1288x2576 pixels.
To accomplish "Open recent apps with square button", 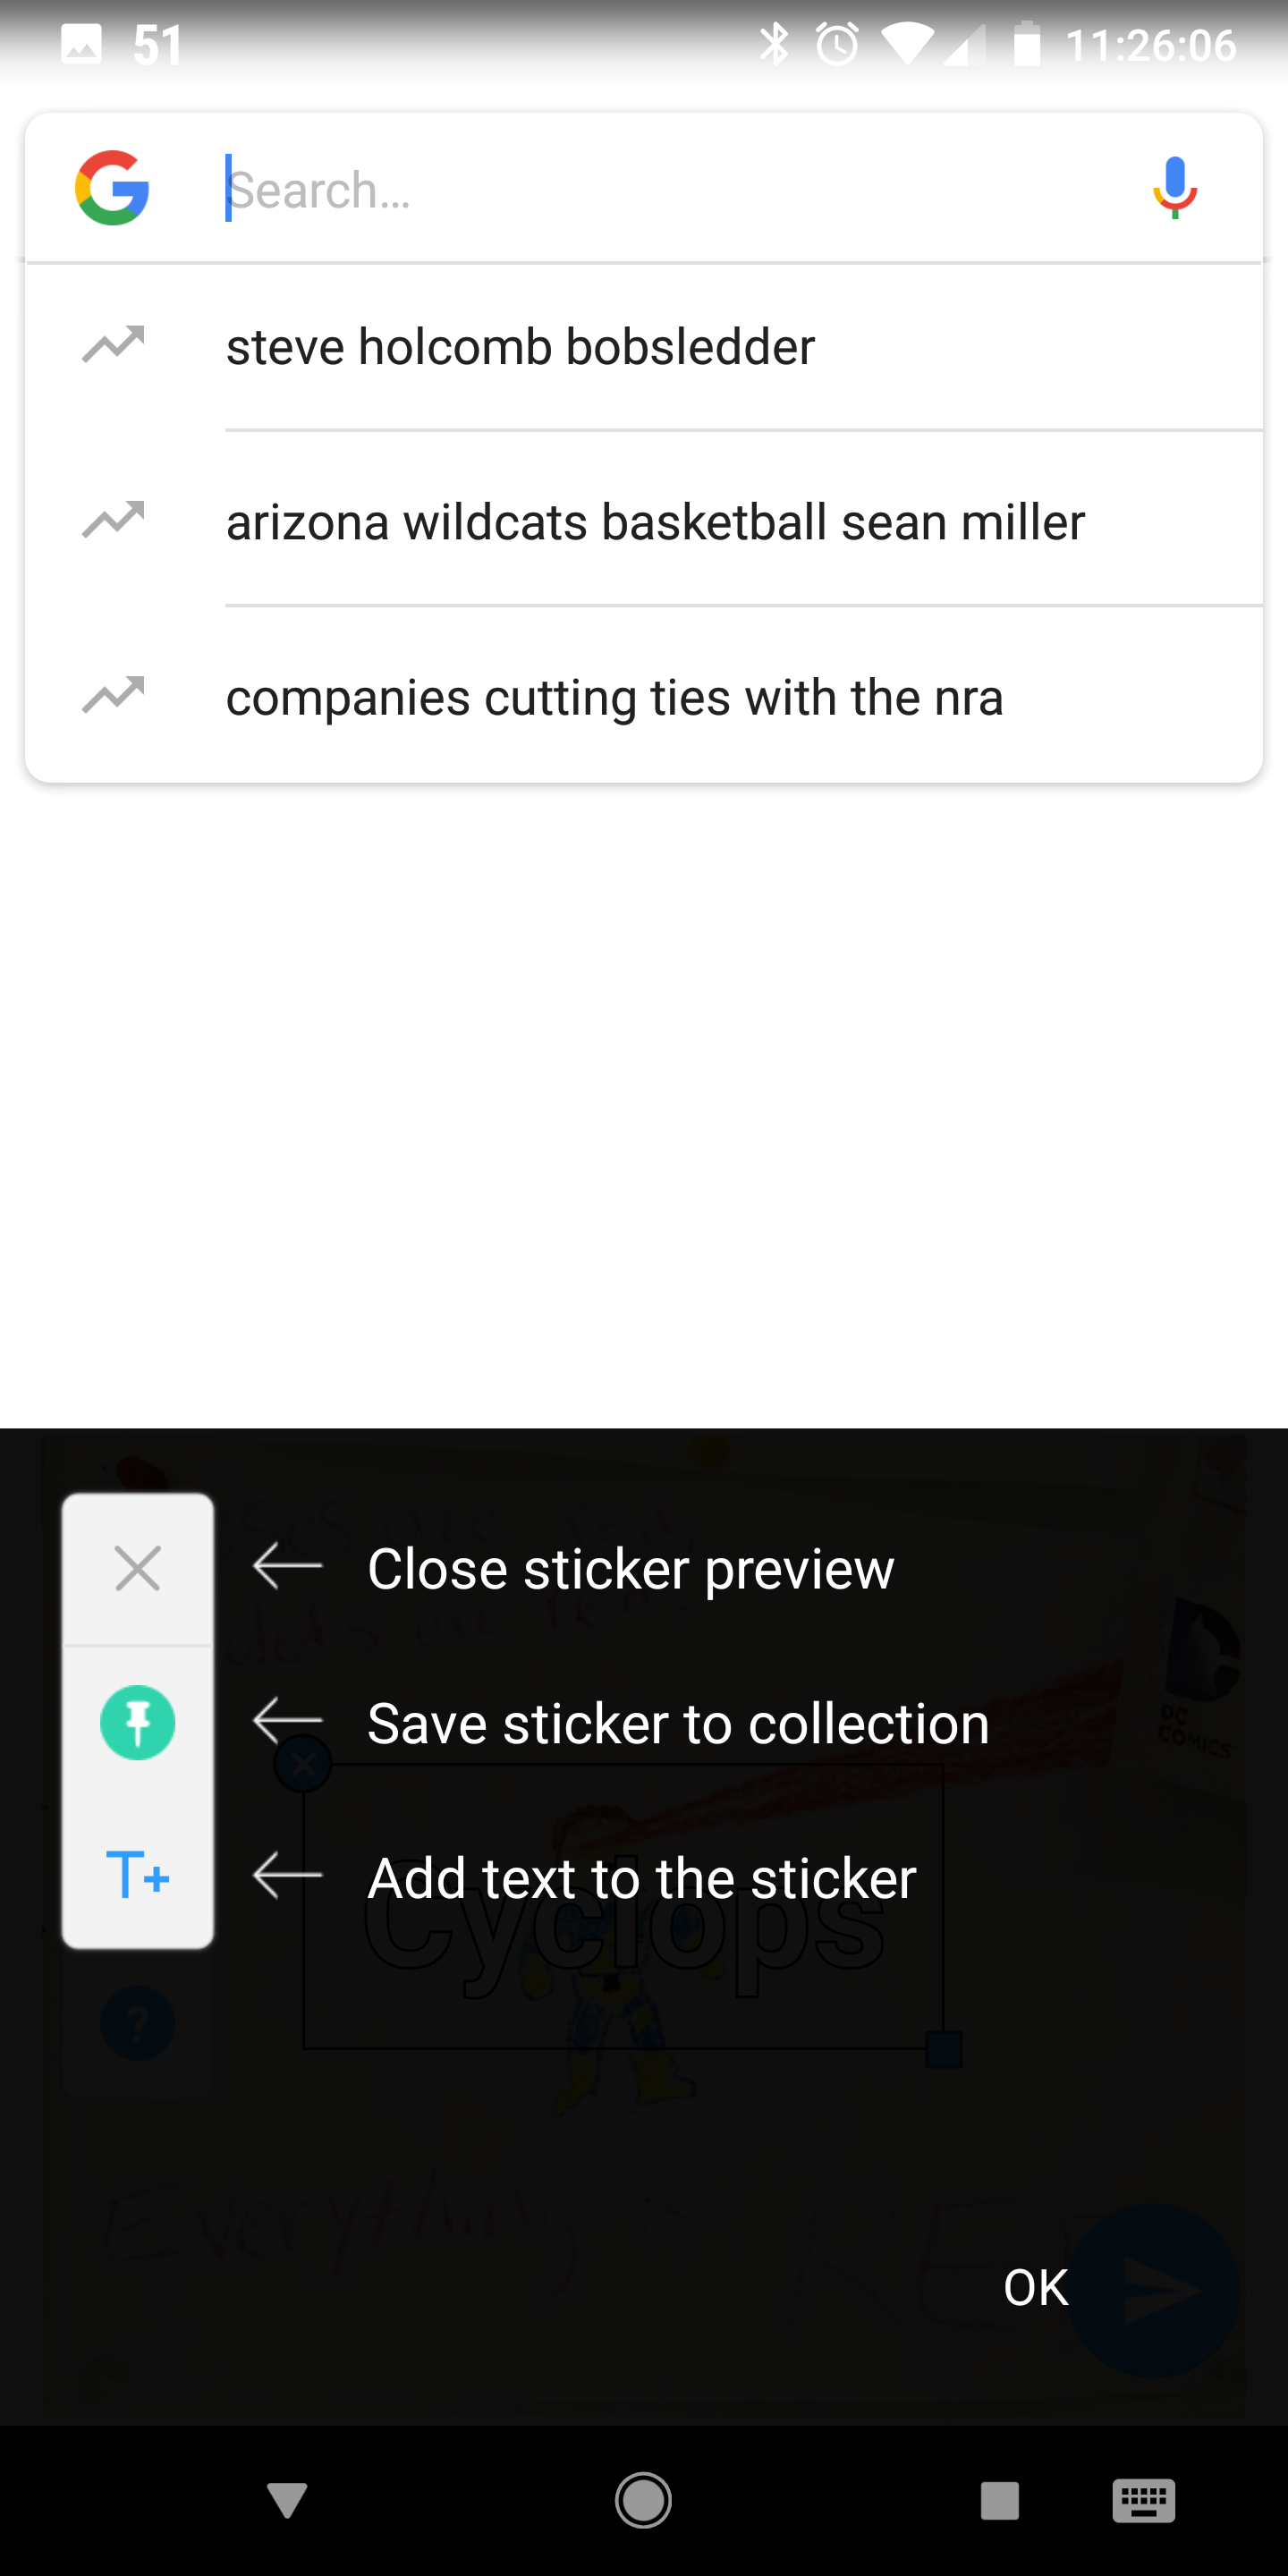I will pyautogui.click(x=999, y=2501).
